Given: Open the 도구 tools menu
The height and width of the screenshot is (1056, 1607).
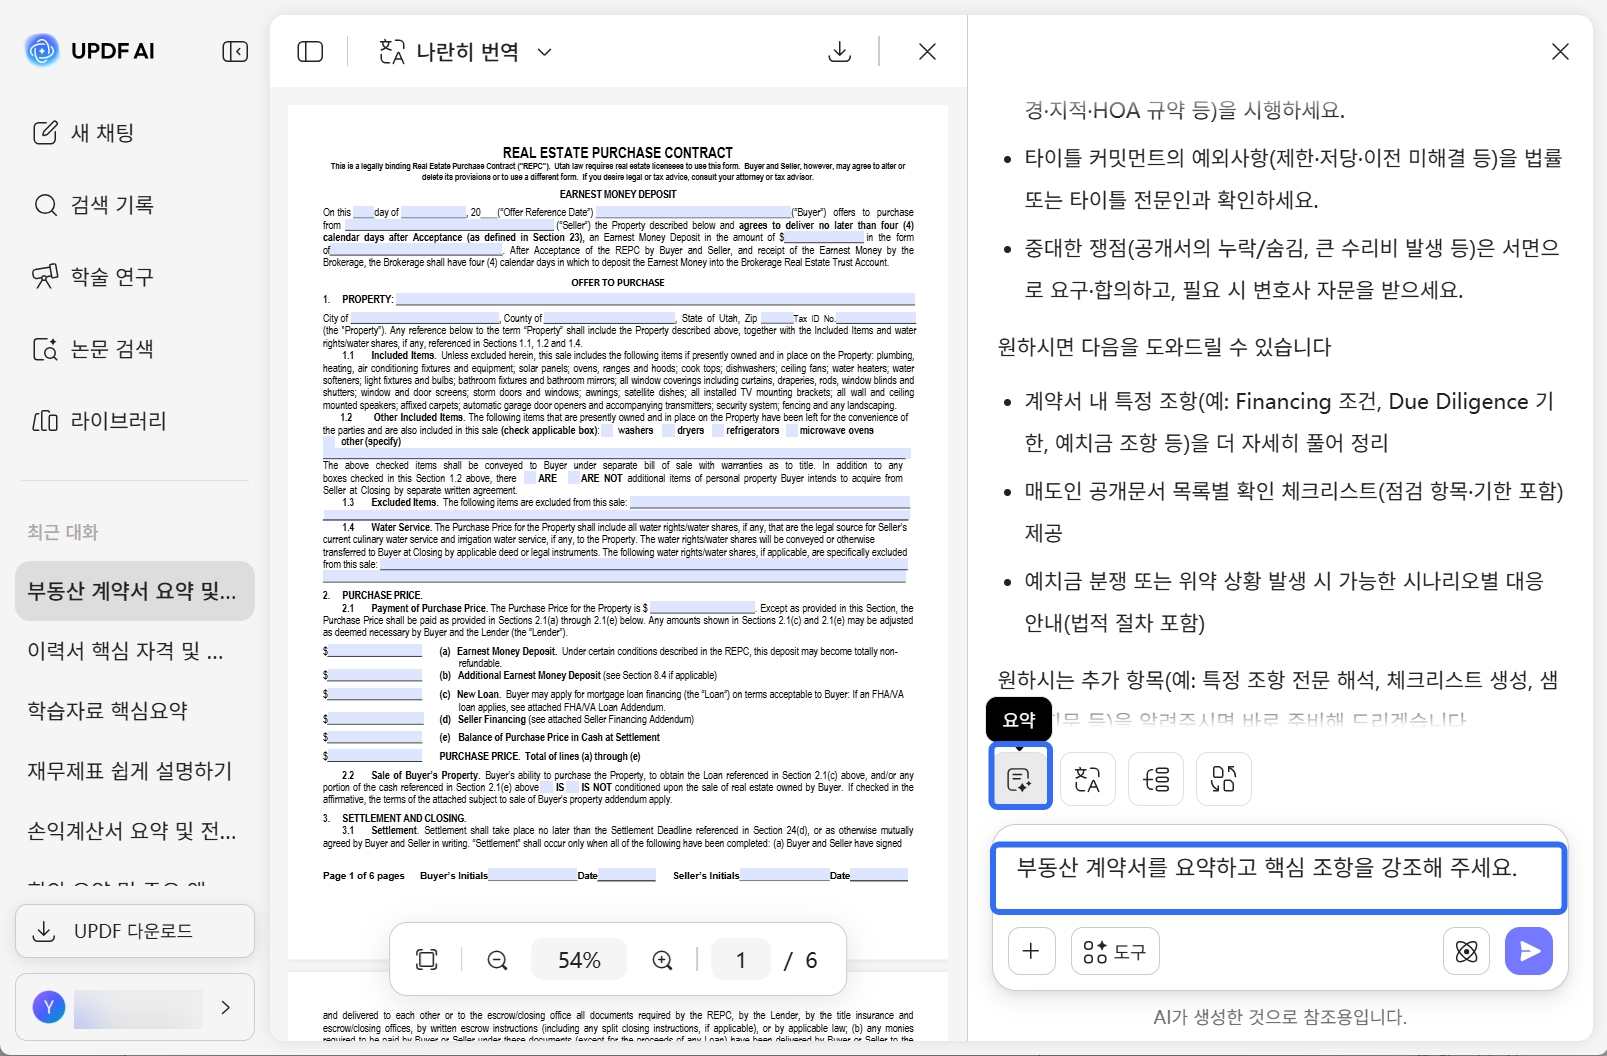Looking at the screenshot, I should pyautogui.click(x=1114, y=951).
